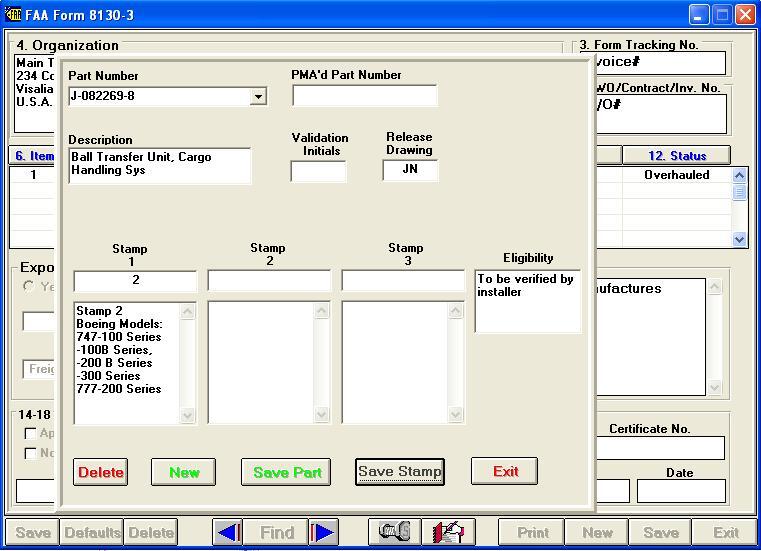The image size is (761, 551).
Task: Open the Part Number dropdown list
Action: tap(258, 97)
